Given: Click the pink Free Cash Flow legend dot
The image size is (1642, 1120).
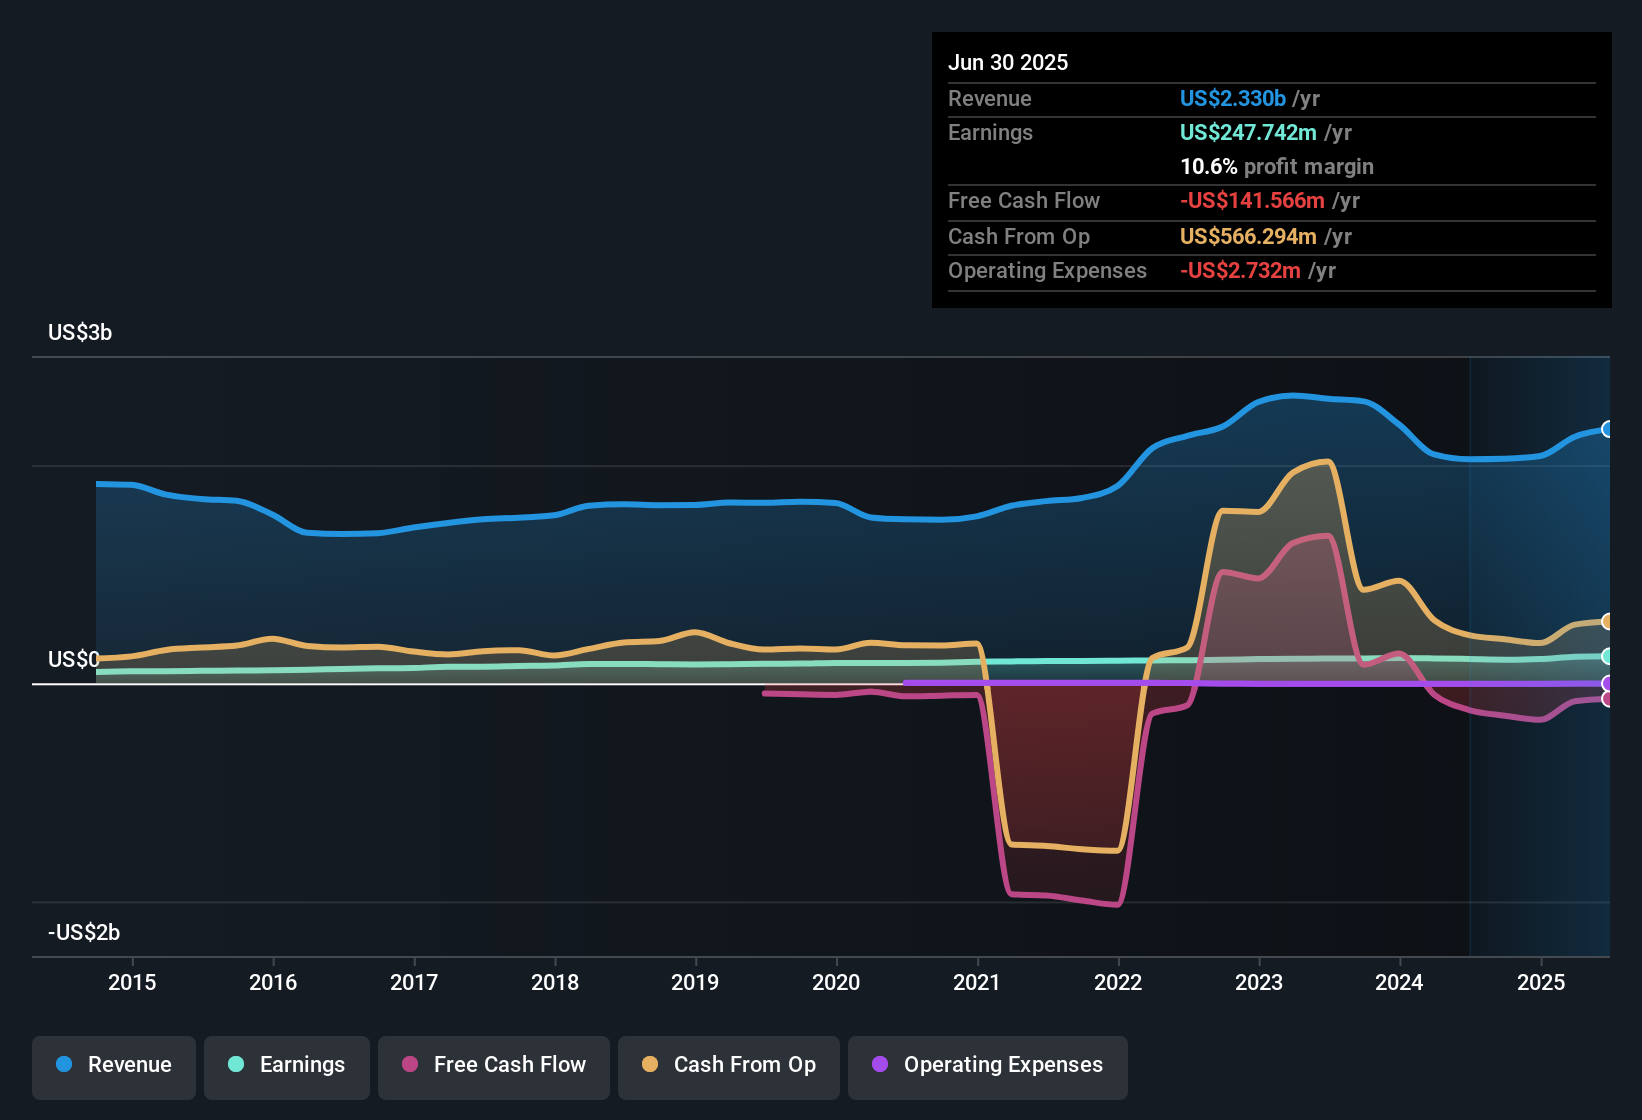Looking at the screenshot, I should [410, 1065].
